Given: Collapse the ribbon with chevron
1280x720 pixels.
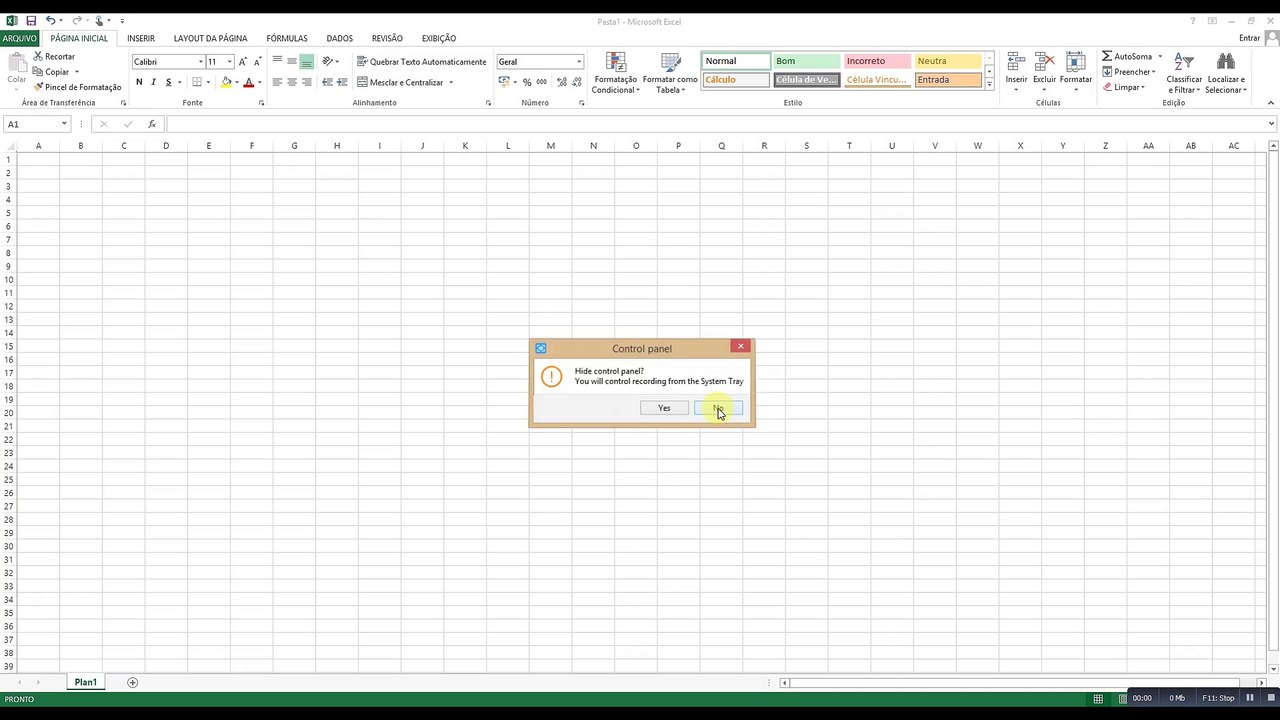Looking at the screenshot, I should (x=1270, y=103).
